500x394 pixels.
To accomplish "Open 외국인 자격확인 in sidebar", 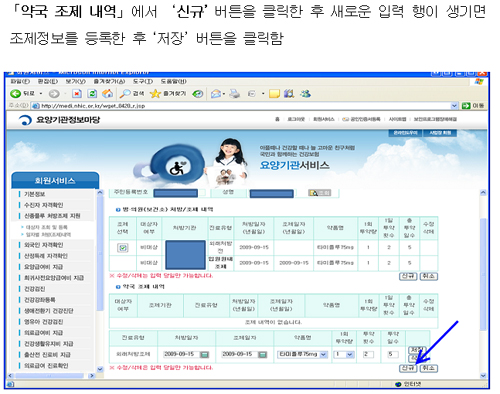I will click(43, 245).
